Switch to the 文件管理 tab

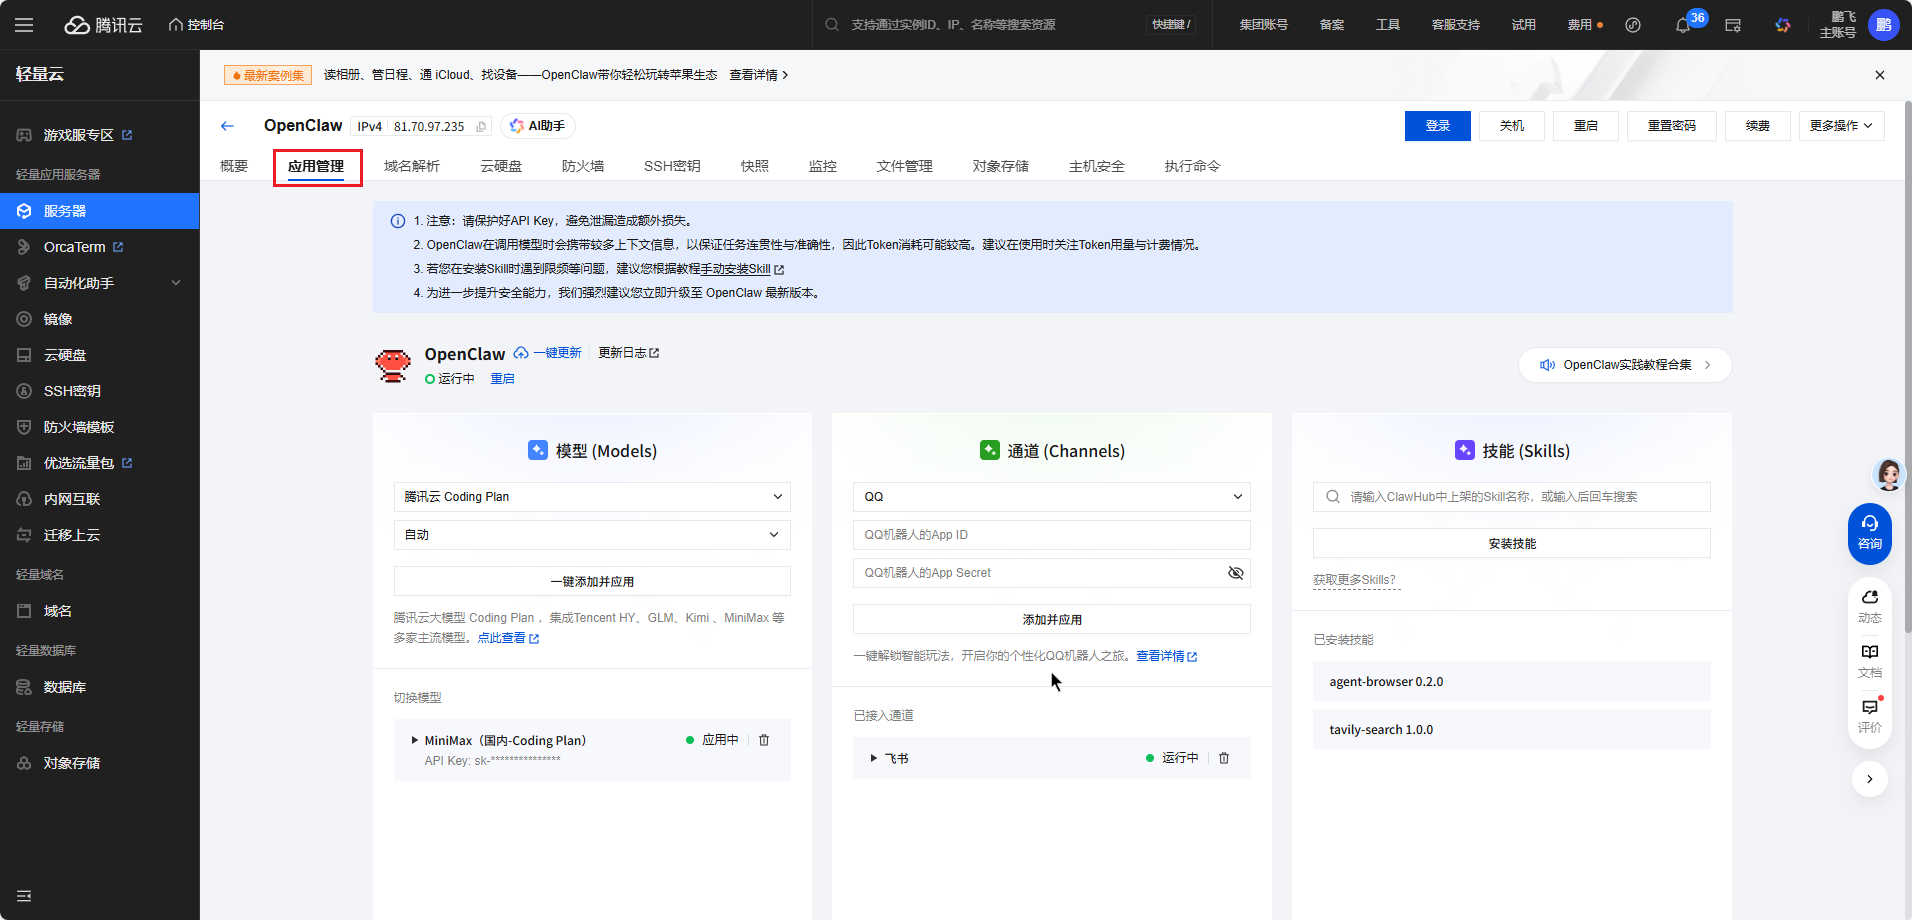(x=904, y=166)
